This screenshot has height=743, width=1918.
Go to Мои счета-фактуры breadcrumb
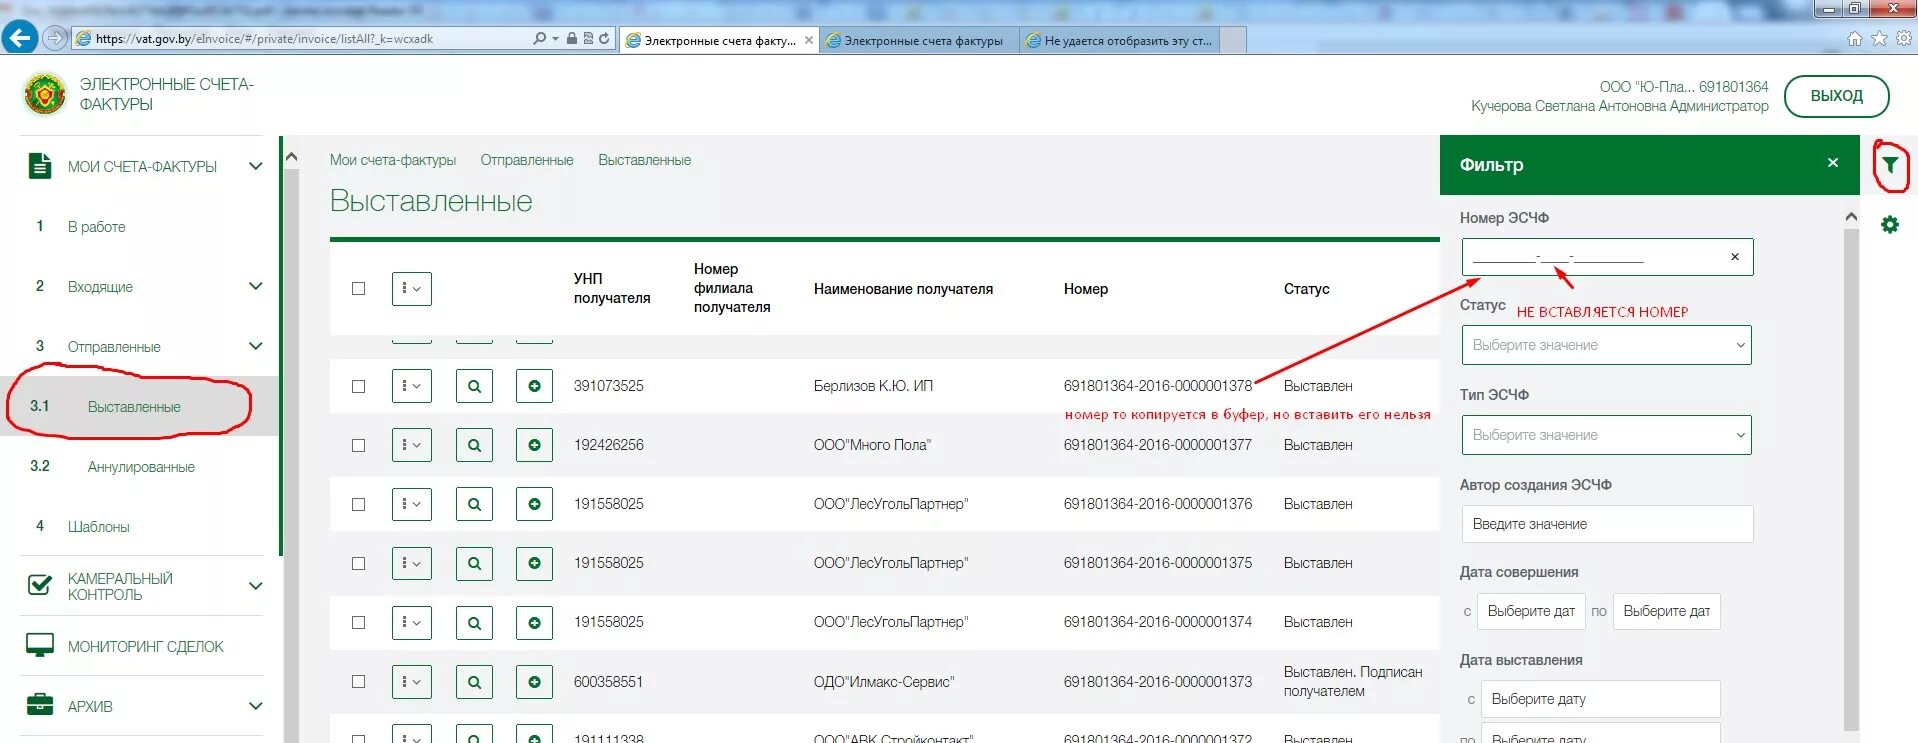point(393,160)
